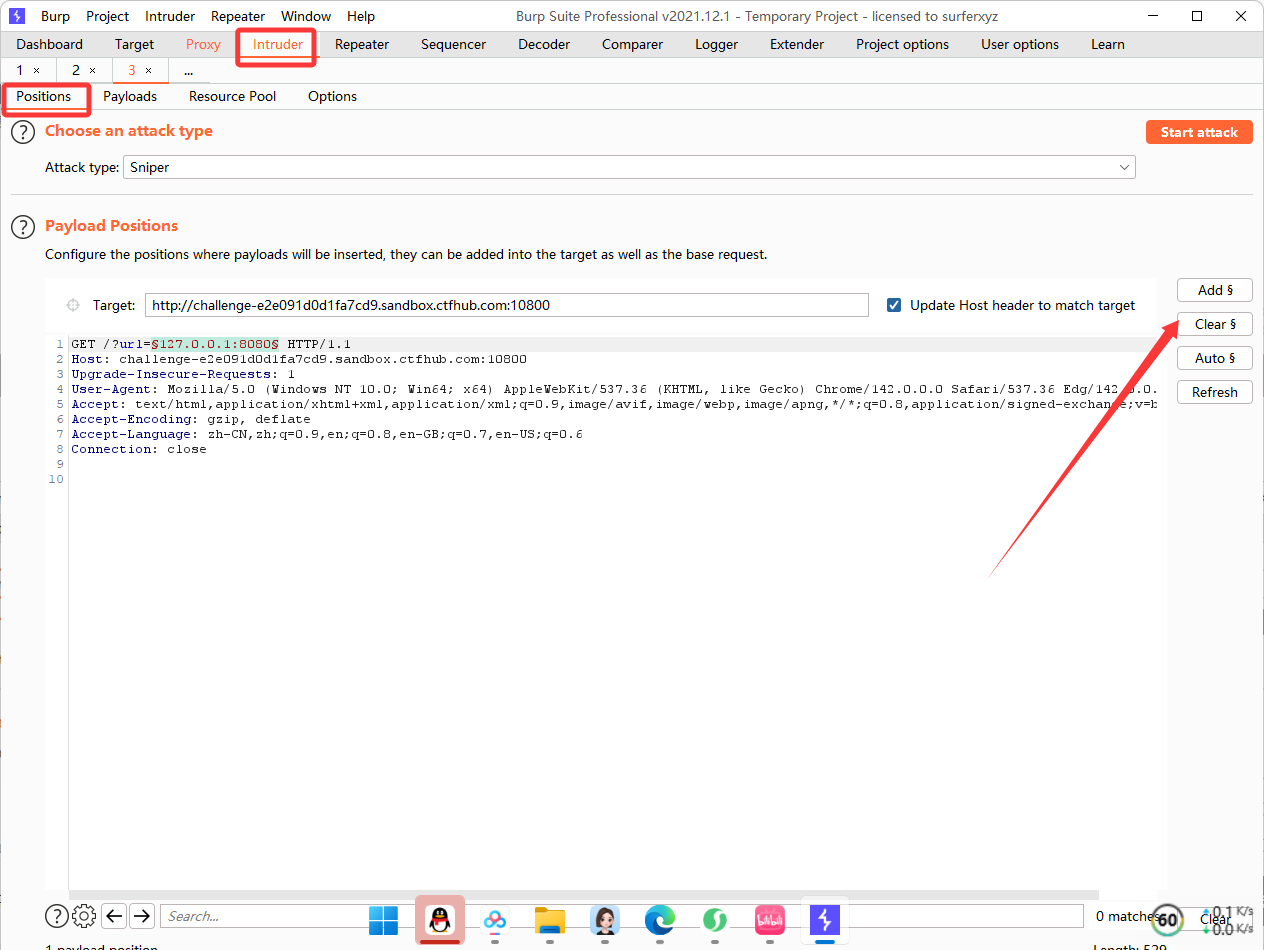
Task: Click the horizontal scrollbar under the request editor
Action: point(583,896)
